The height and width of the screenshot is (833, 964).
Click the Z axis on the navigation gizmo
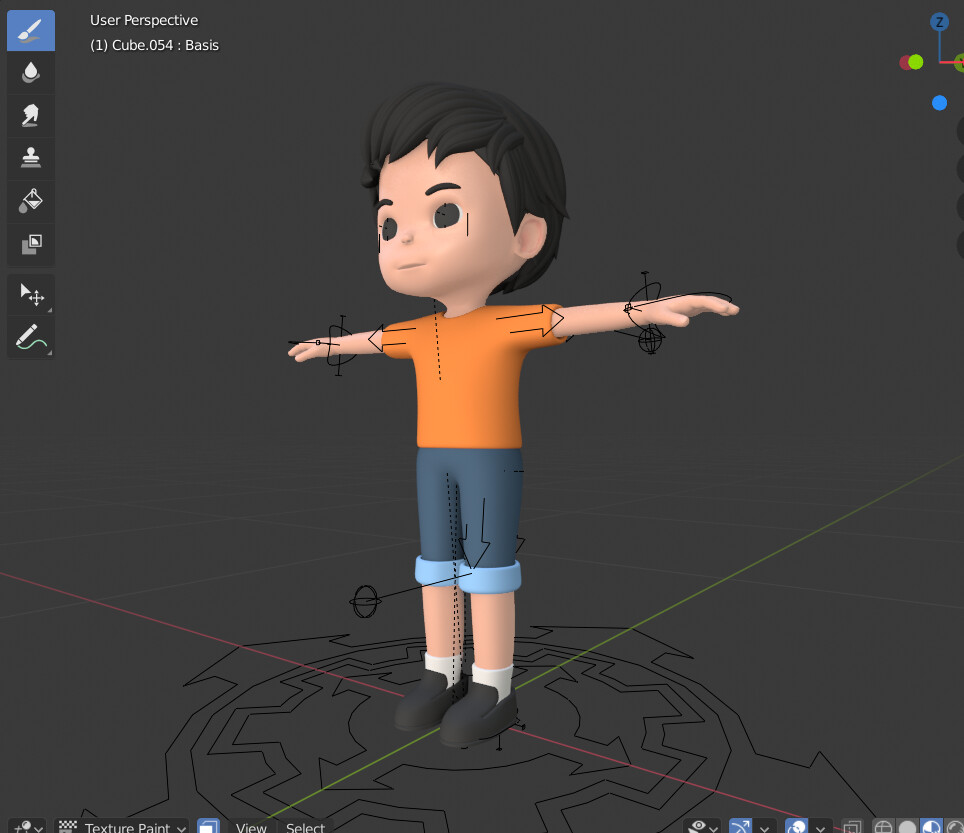tap(938, 21)
